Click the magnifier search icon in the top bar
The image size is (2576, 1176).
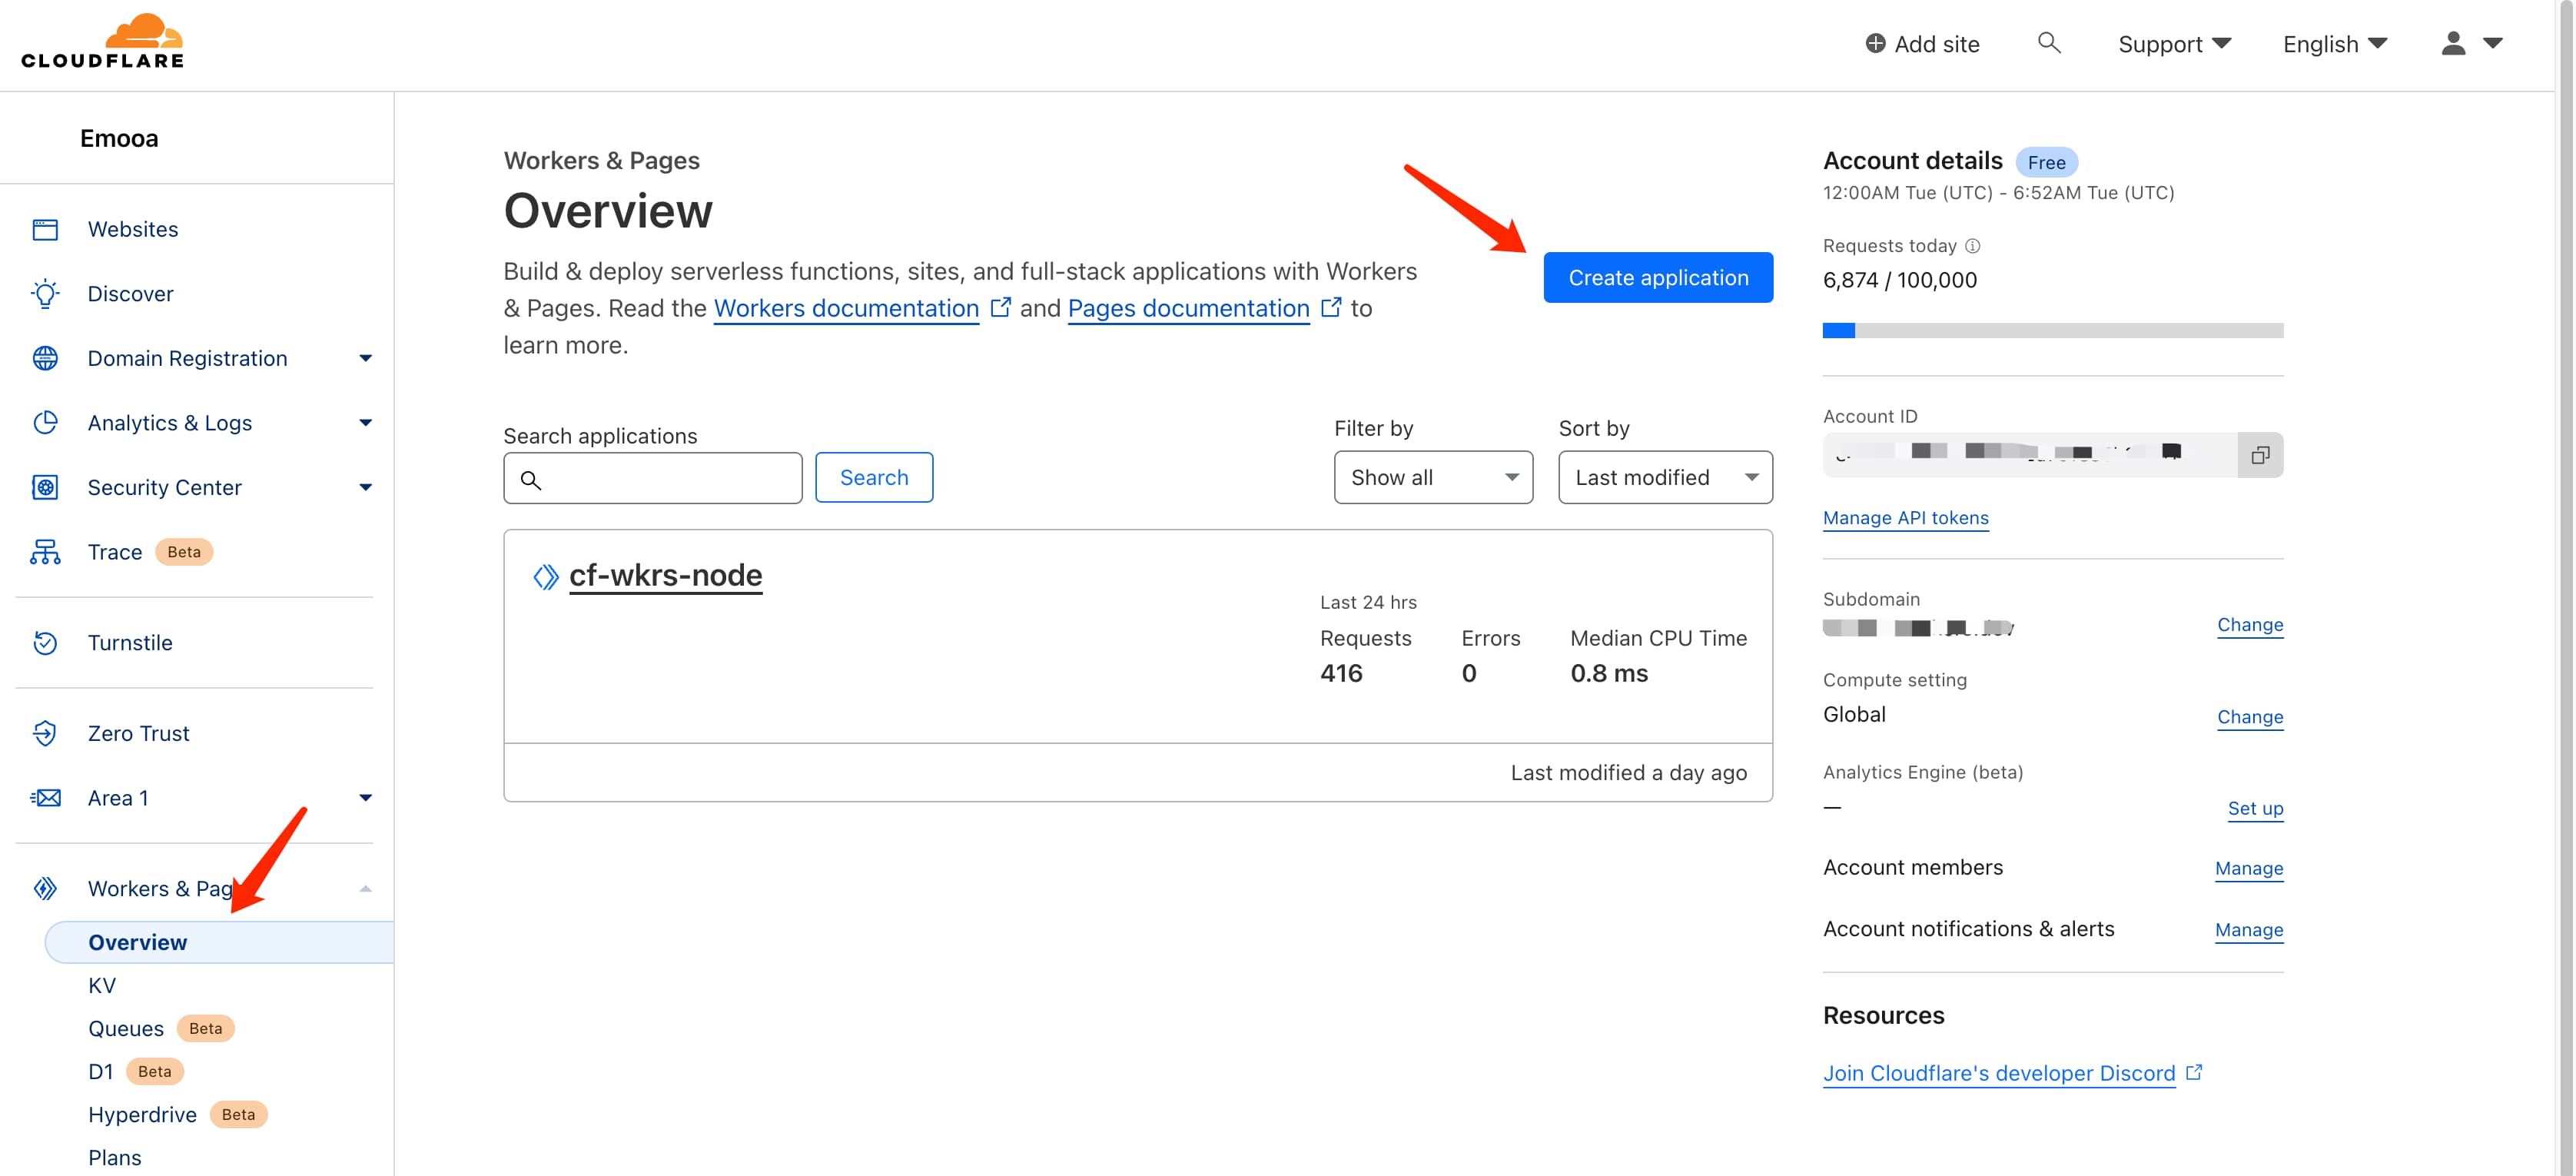click(x=2048, y=43)
